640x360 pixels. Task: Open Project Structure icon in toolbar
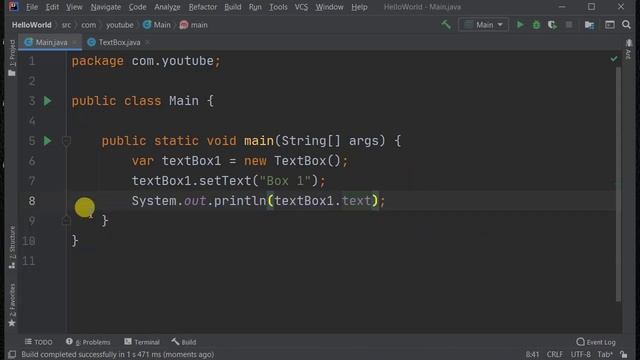[x=589, y=25]
